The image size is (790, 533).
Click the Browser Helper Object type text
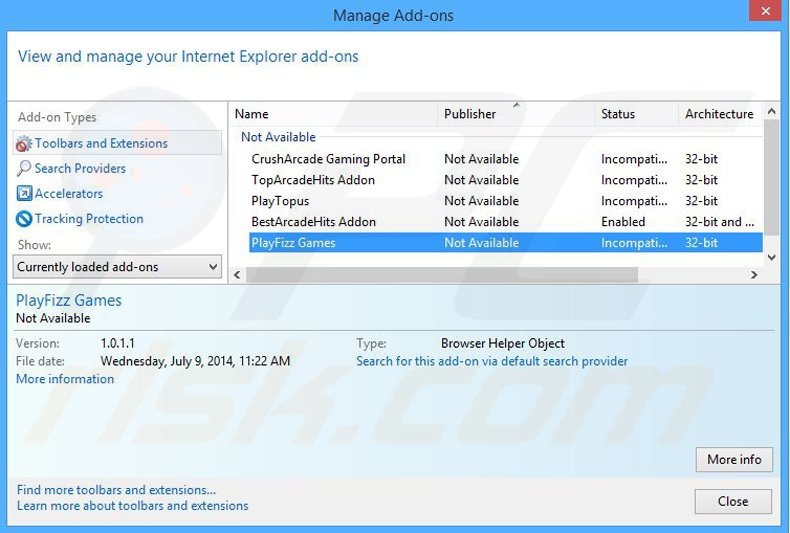pyautogui.click(x=503, y=343)
